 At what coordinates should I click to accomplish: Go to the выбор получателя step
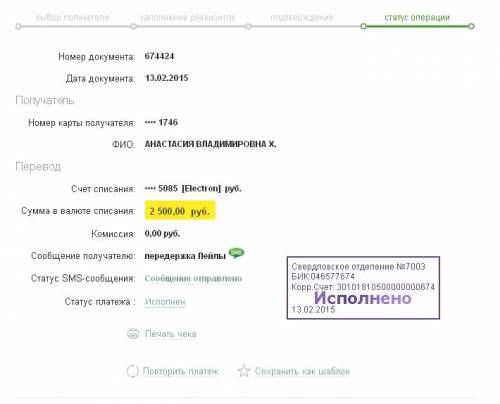pos(72,17)
